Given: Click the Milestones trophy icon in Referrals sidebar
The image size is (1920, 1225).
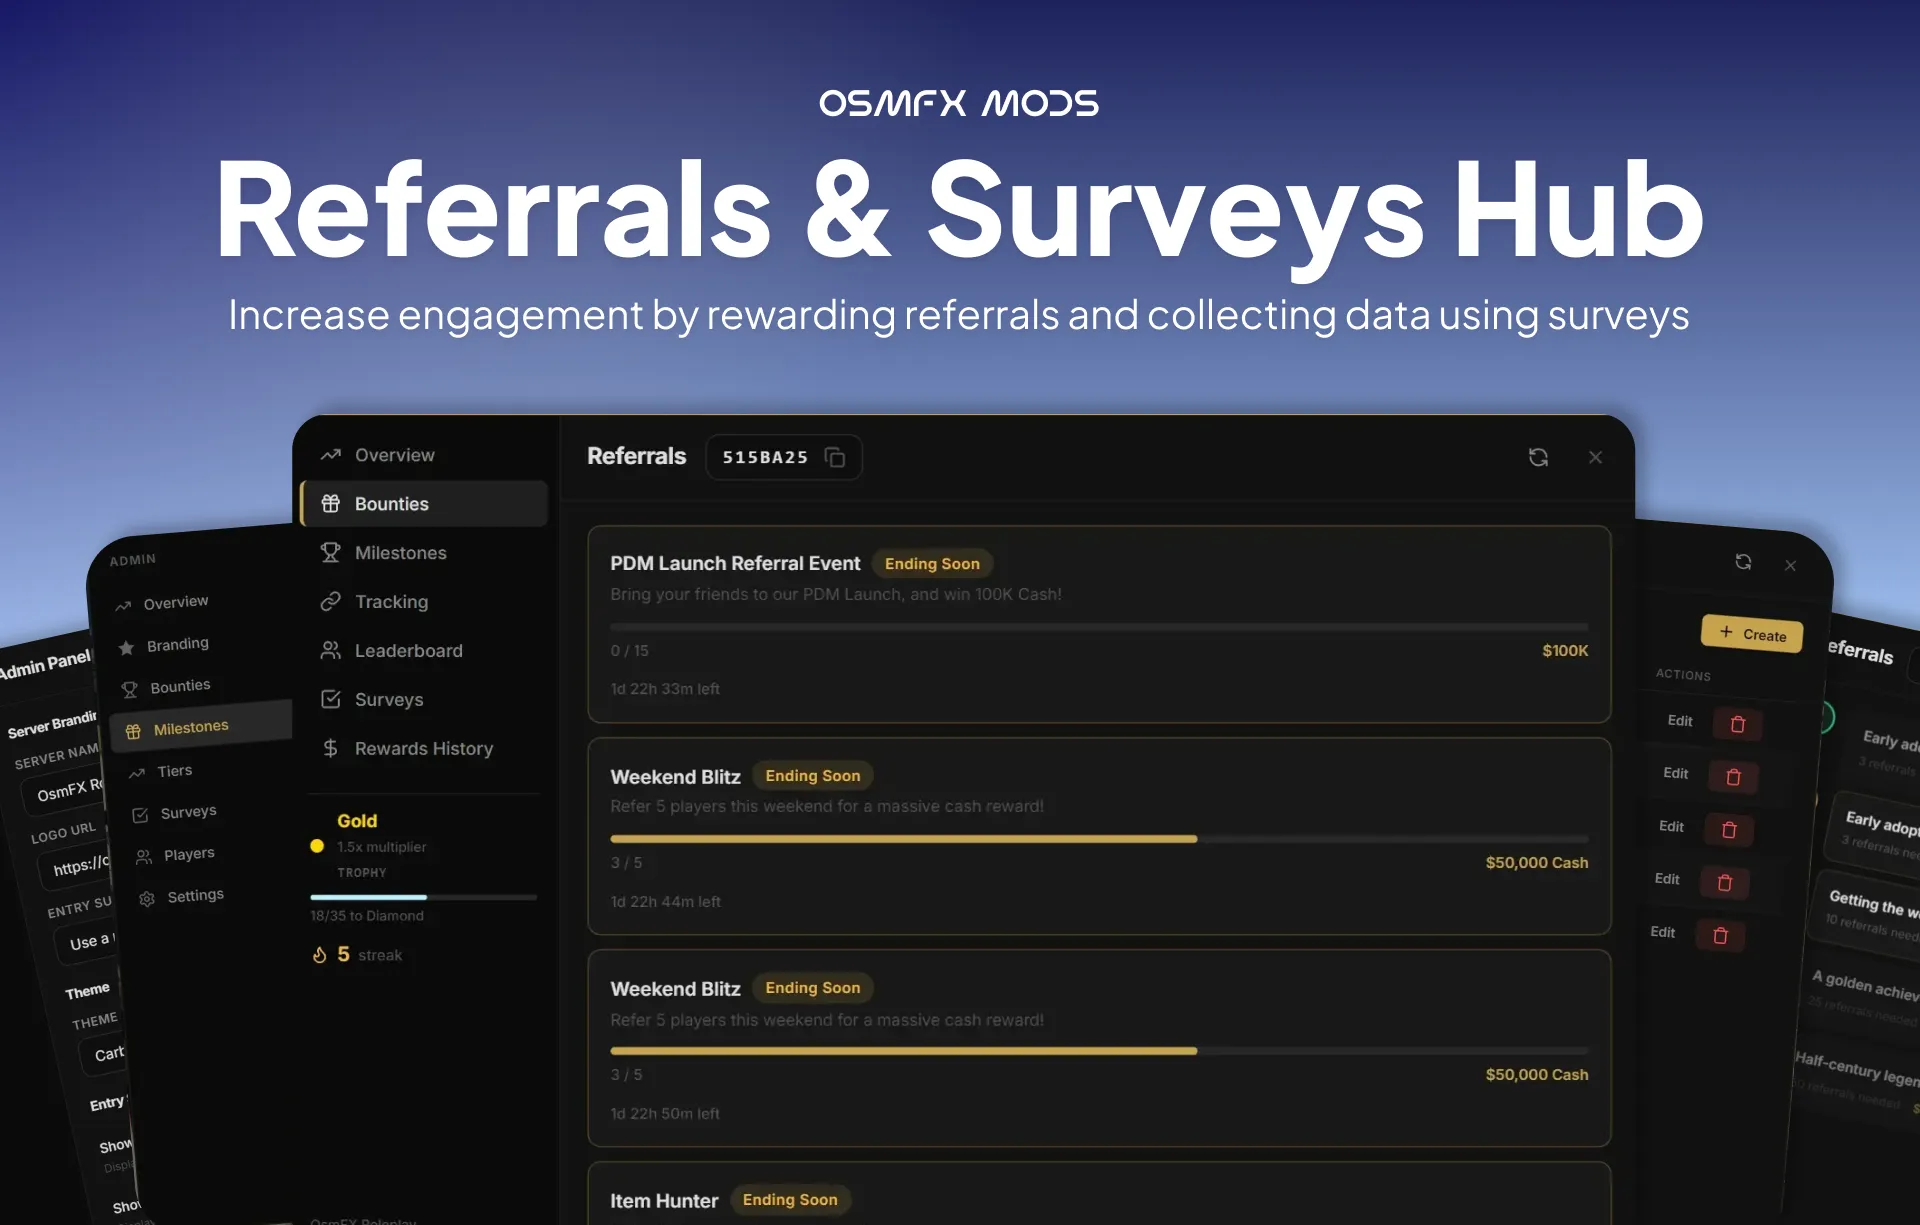Looking at the screenshot, I should click(x=331, y=553).
